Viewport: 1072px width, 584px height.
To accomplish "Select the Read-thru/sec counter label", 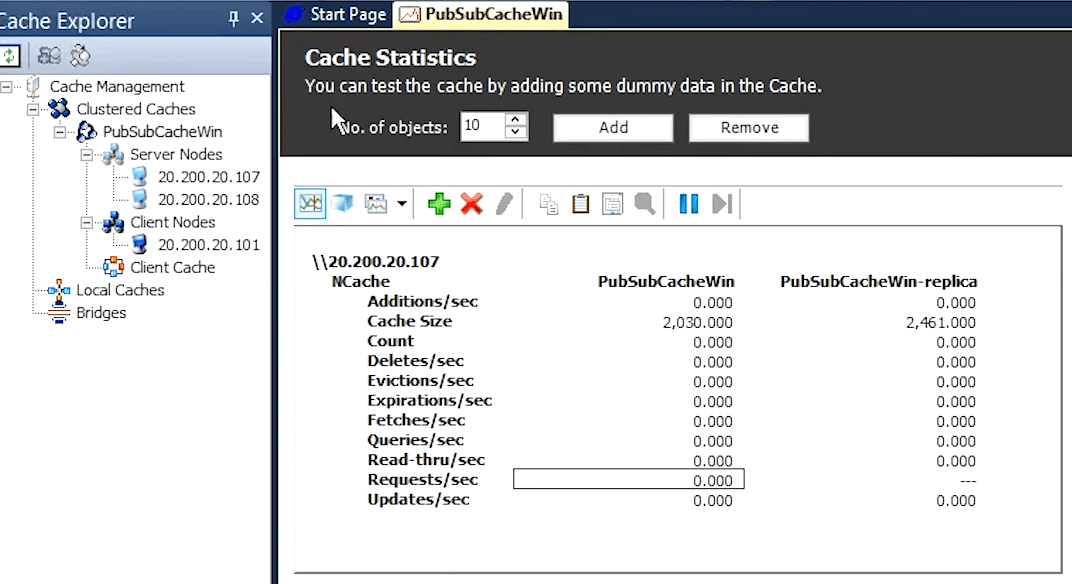I will 426,460.
